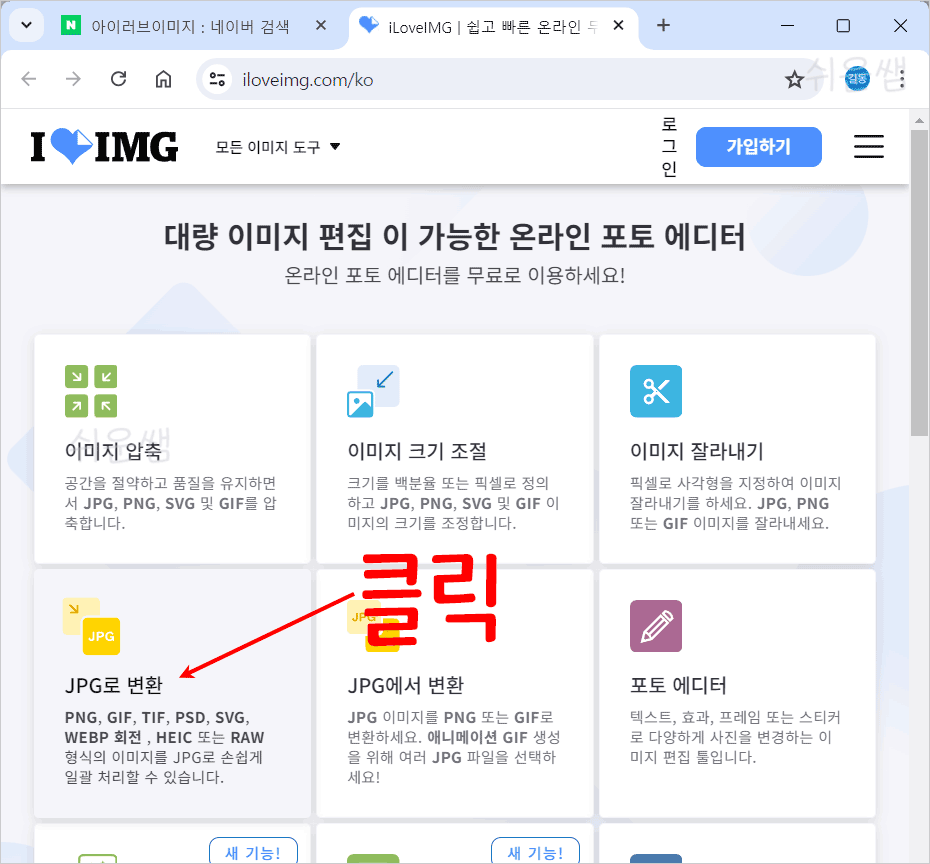Click the browser profile avatar icon
This screenshot has height=864, width=930.
click(x=856, y=78)
